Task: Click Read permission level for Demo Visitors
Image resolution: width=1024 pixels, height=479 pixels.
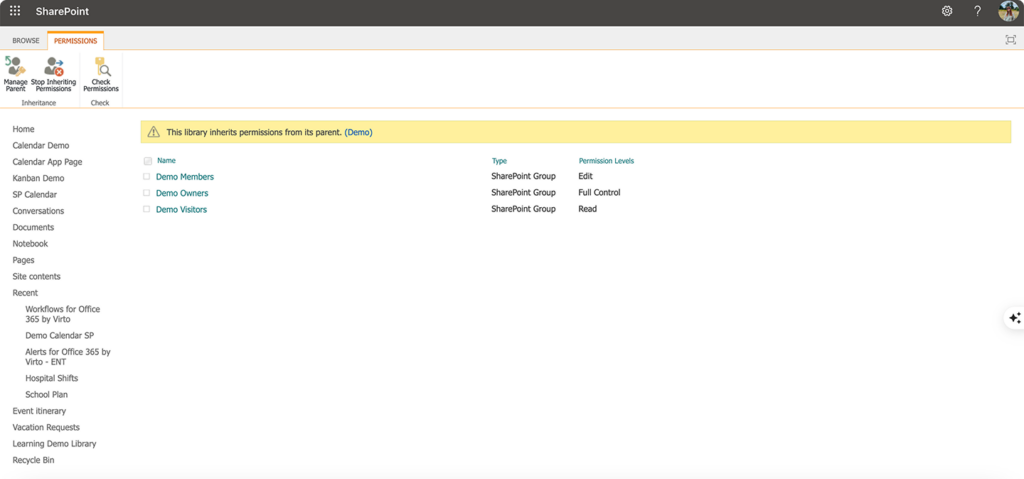Action: 588,209
